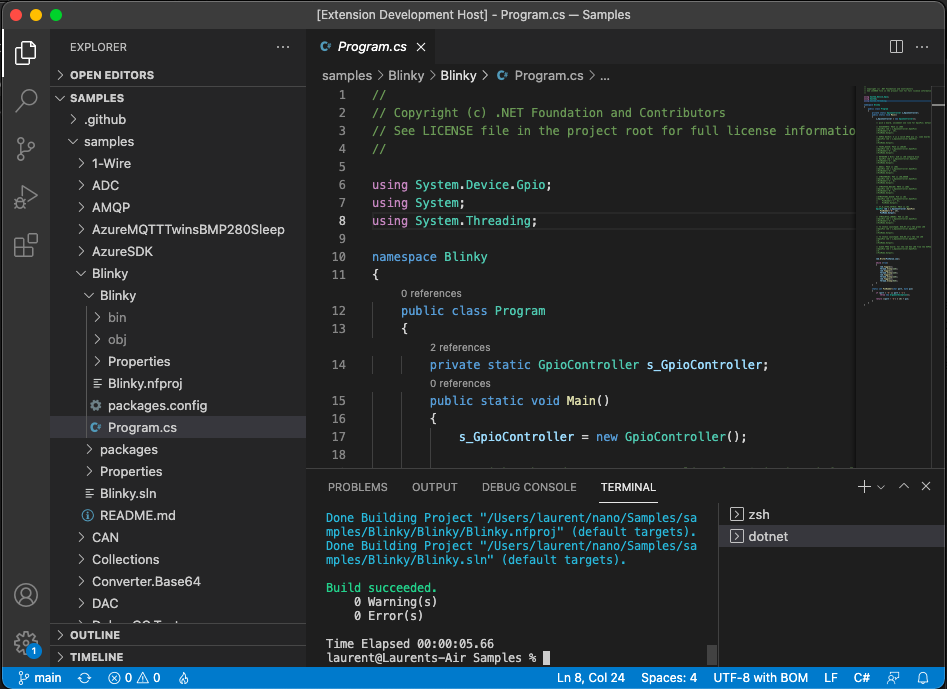
Task: Place cursor on line 10 namespace Blinky
Action: (429, 257)
